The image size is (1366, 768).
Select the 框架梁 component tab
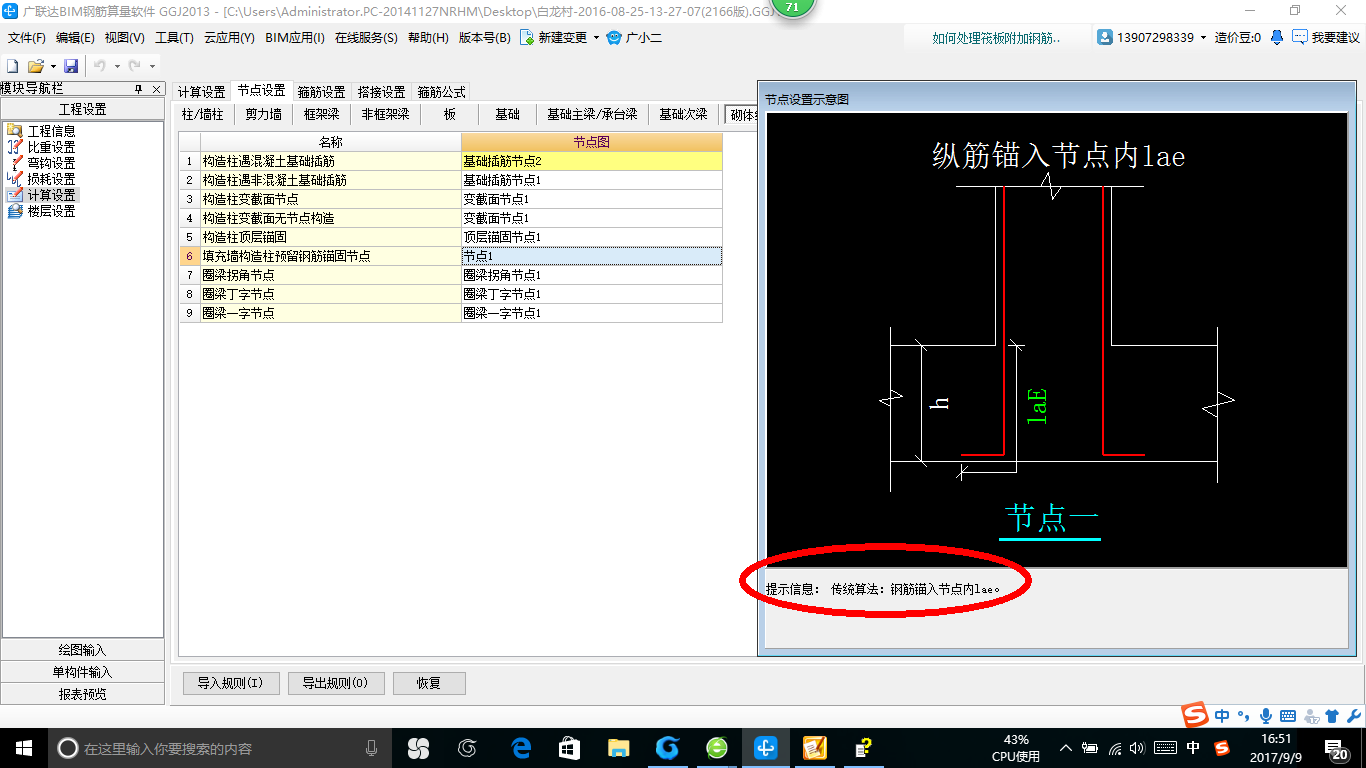(321, 114)
